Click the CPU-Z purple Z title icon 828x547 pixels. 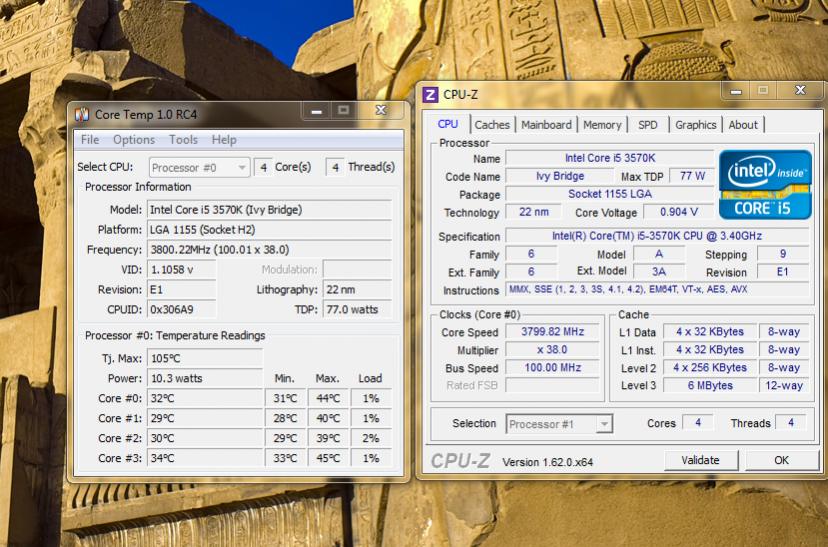430,95
